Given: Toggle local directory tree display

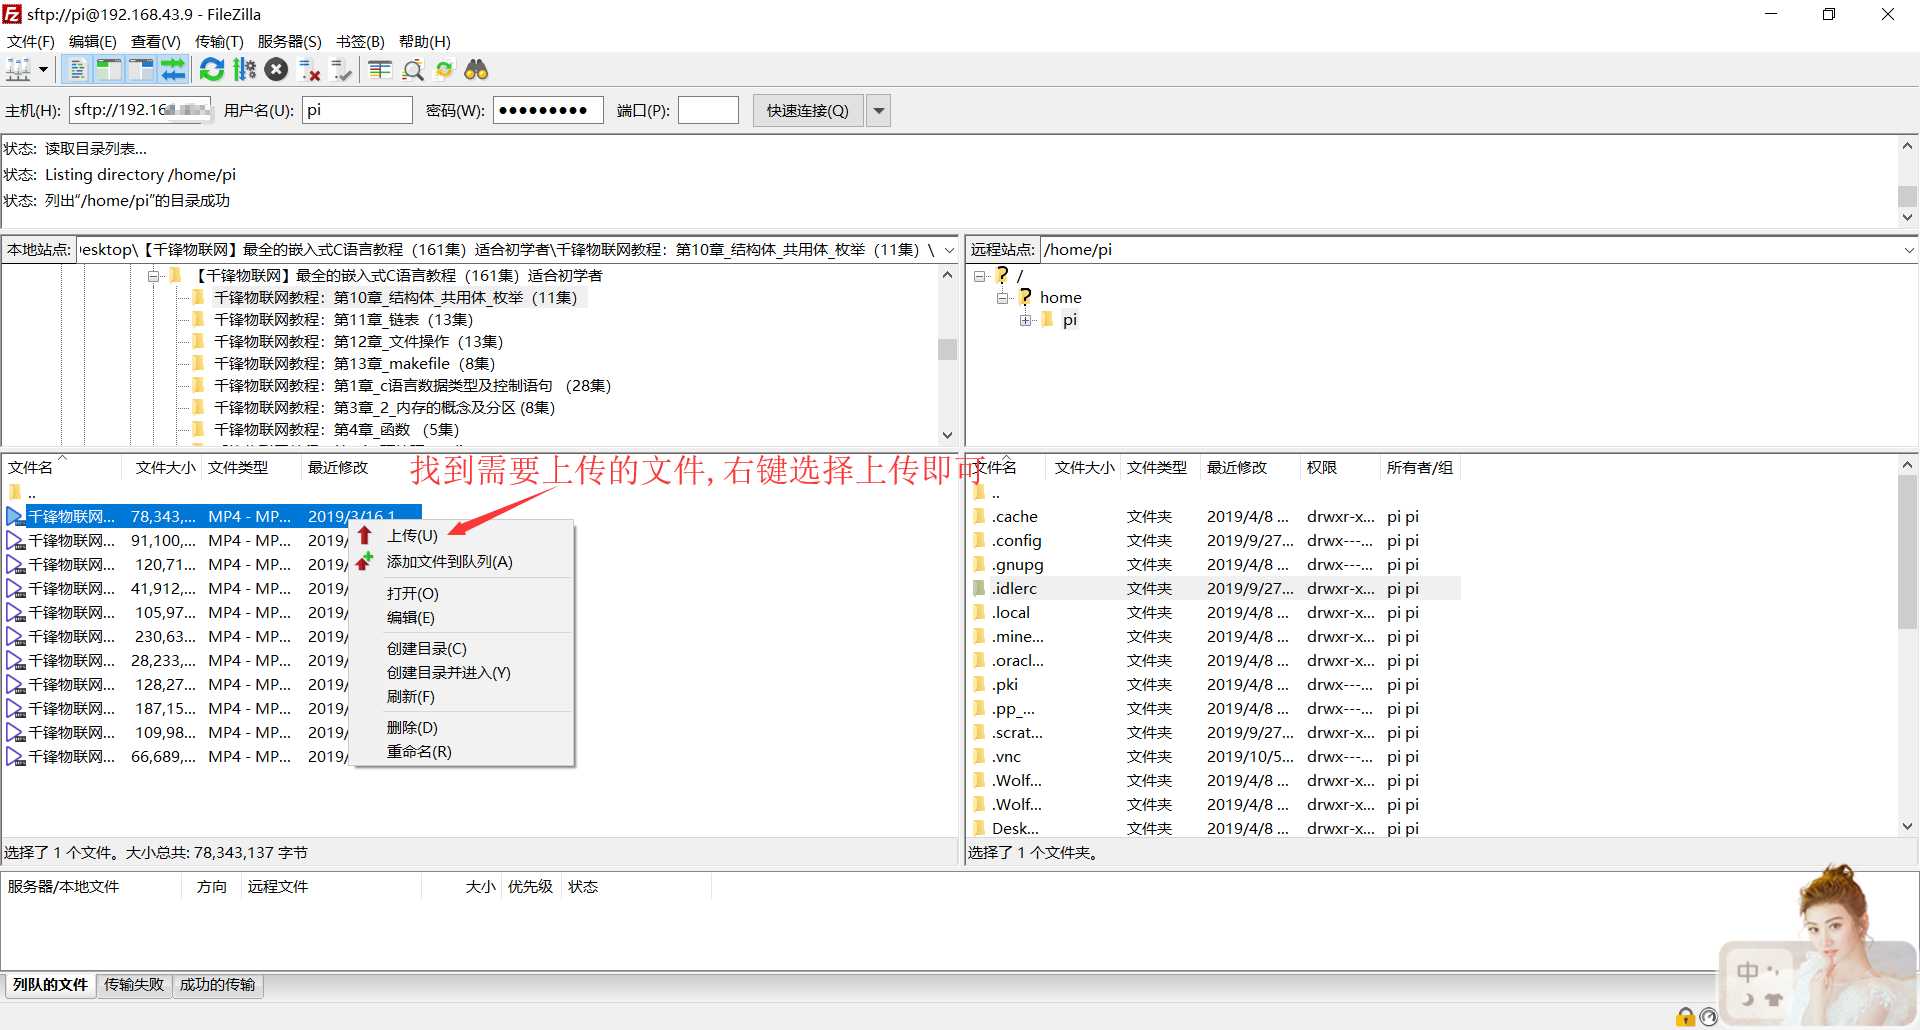Looking at the screenshot, I should [109, 70].
